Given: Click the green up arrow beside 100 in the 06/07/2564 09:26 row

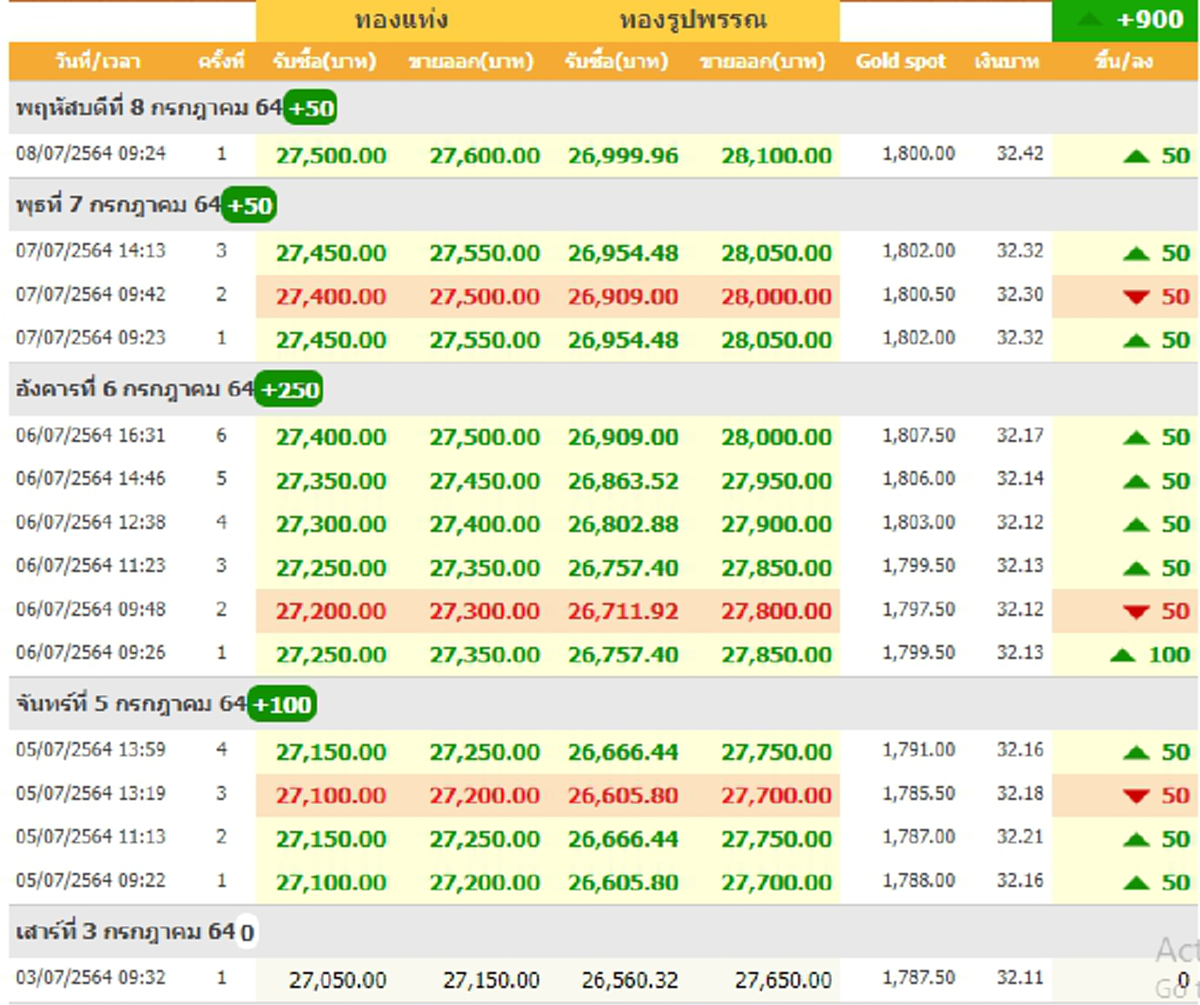Looking at the screenshot, I should coord(1124,655).
